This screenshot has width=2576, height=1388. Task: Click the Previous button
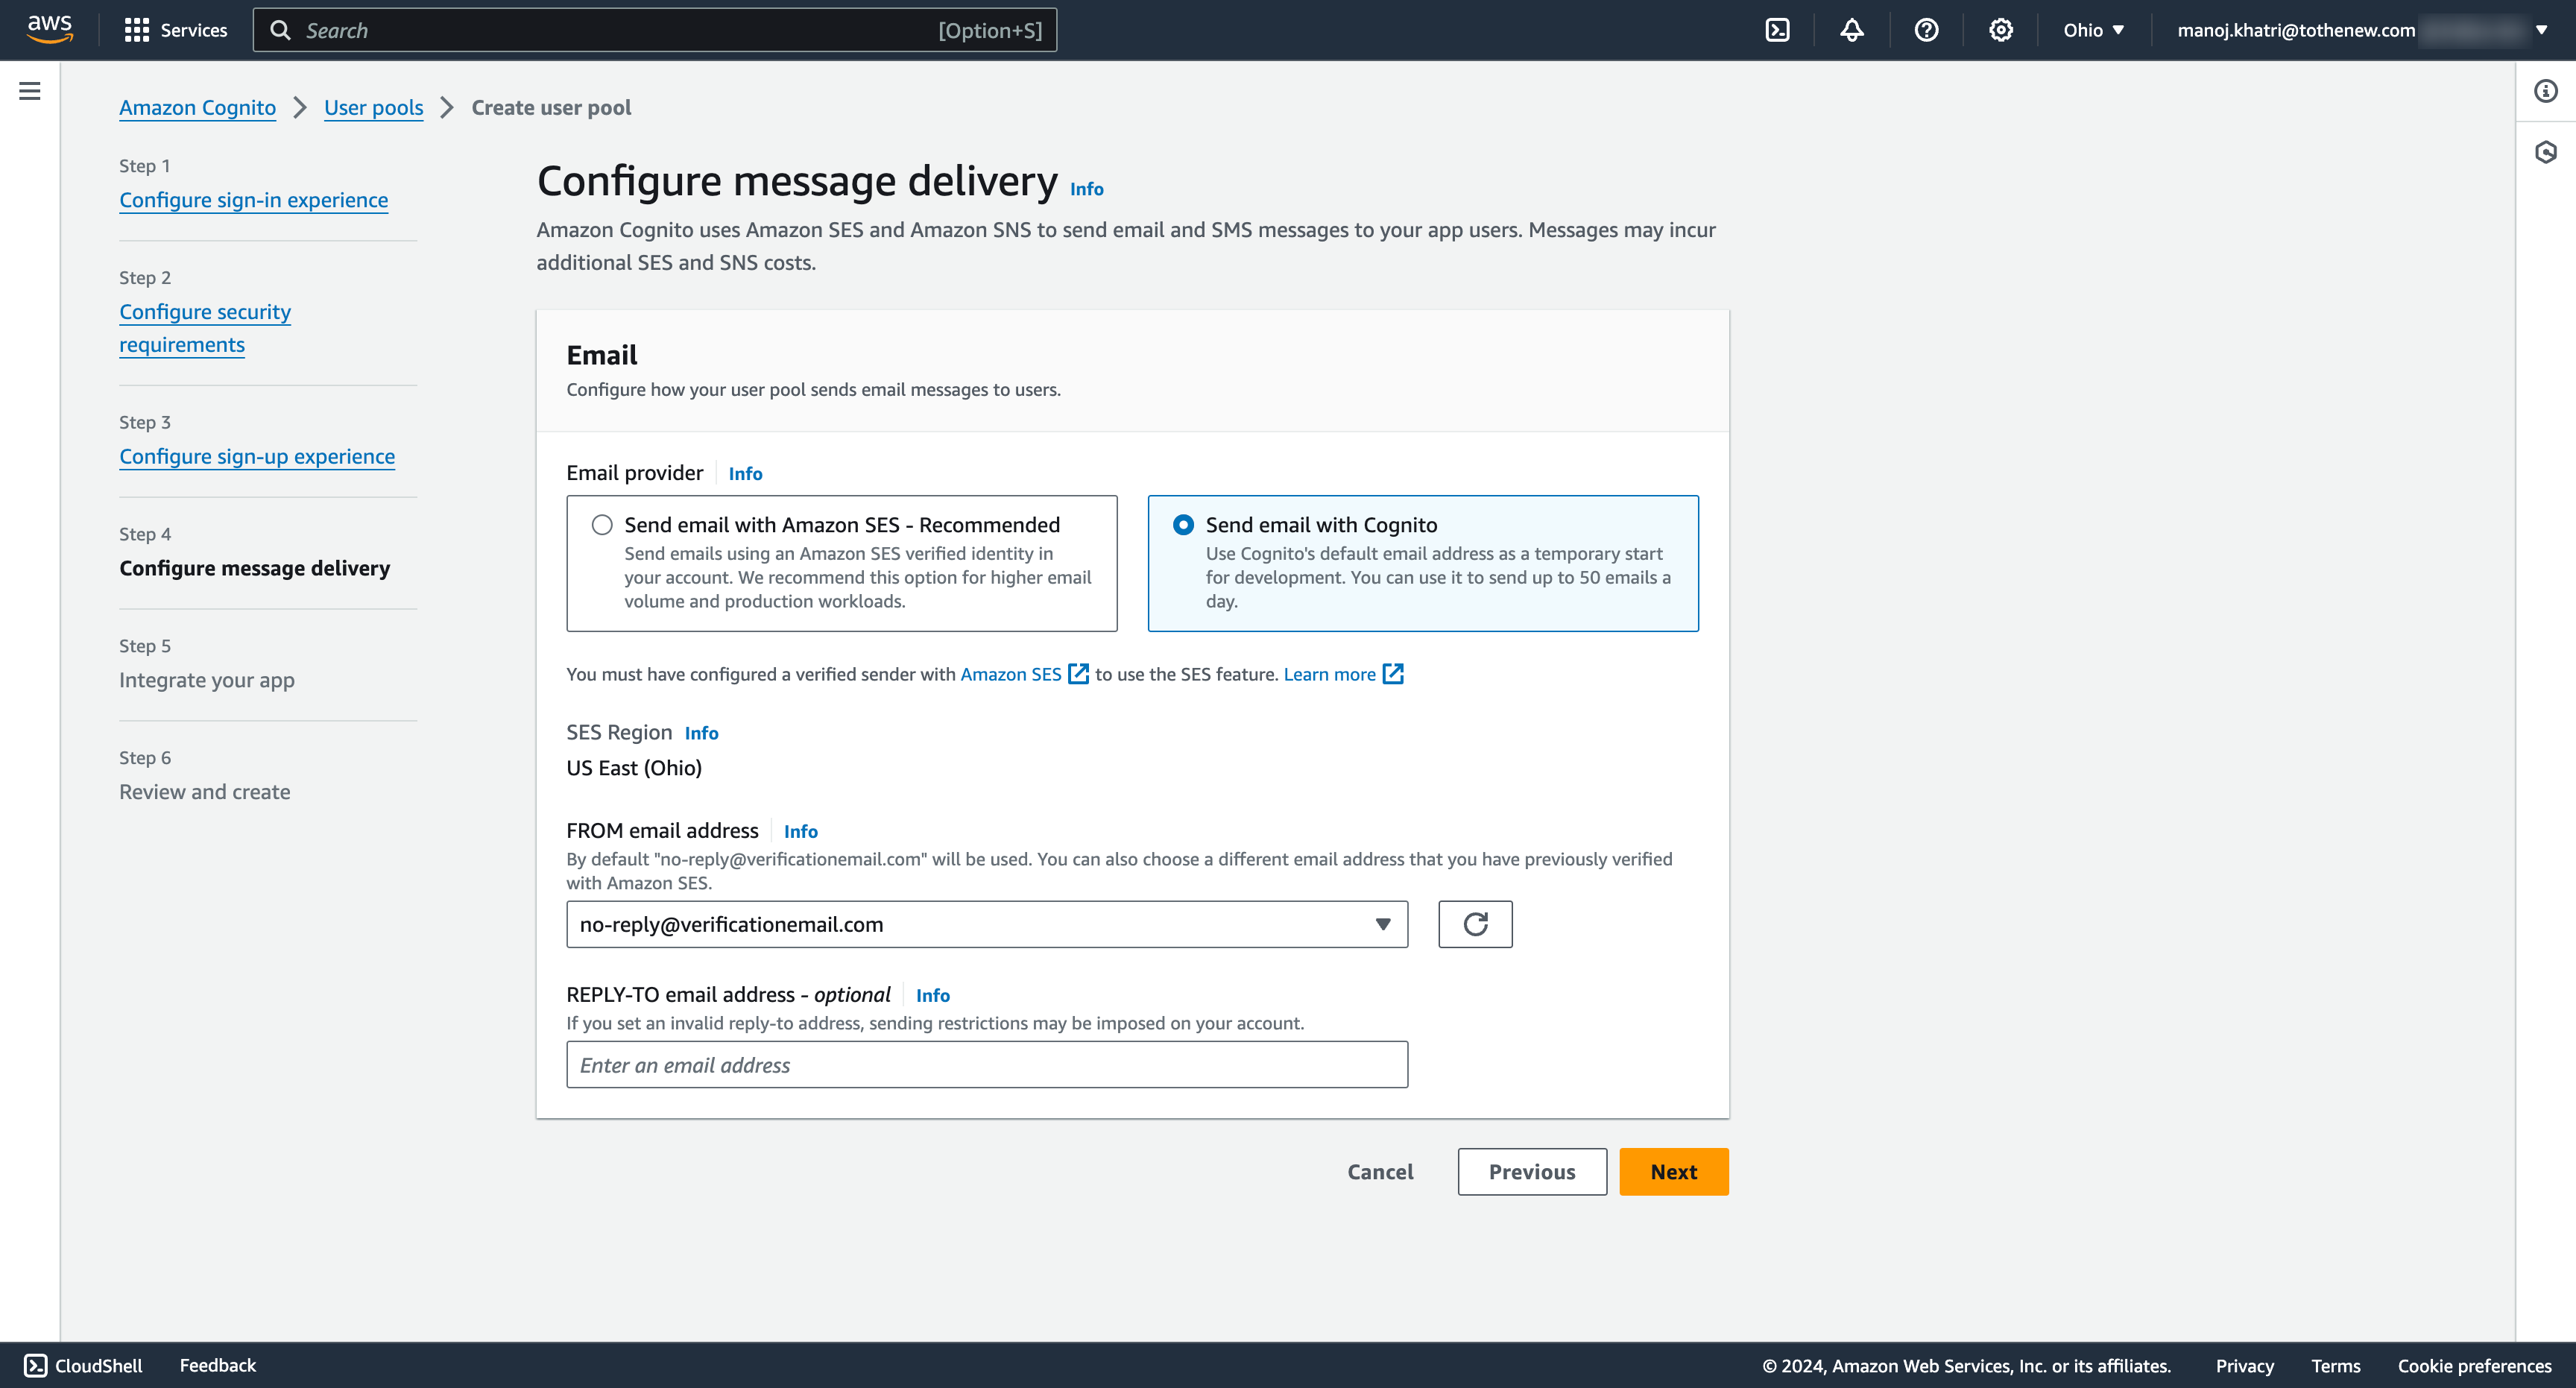pyautogui.click(x=1532, y=1171)
